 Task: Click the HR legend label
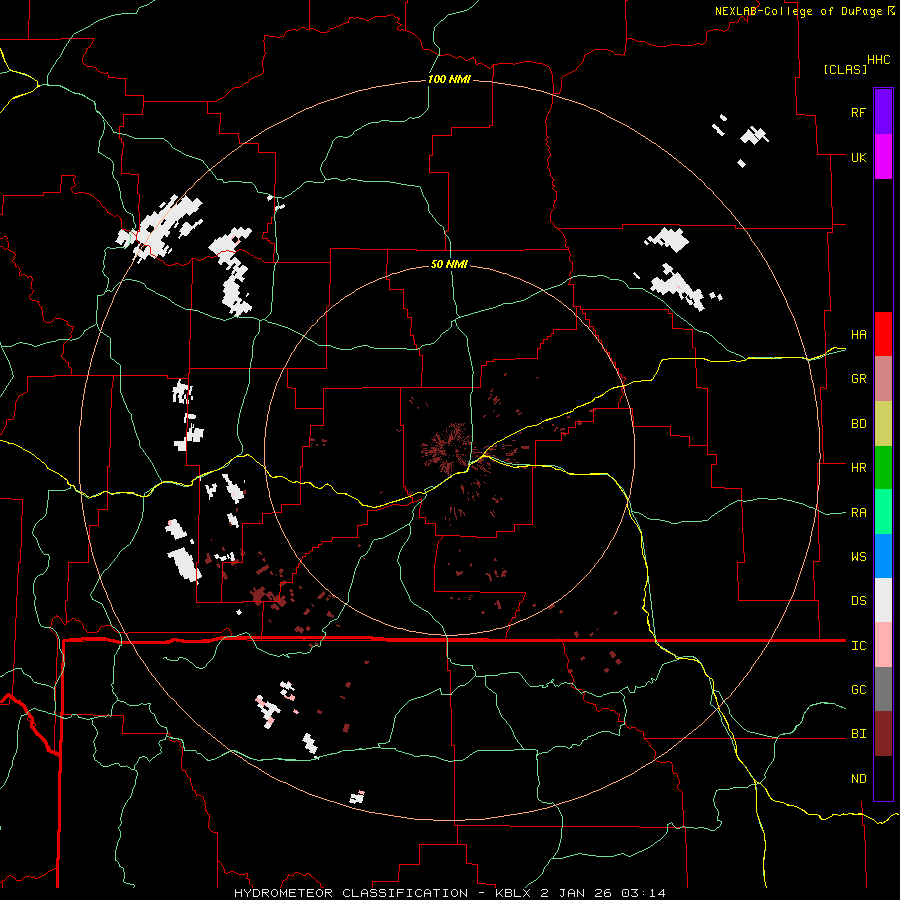click(x=859, y=468)
